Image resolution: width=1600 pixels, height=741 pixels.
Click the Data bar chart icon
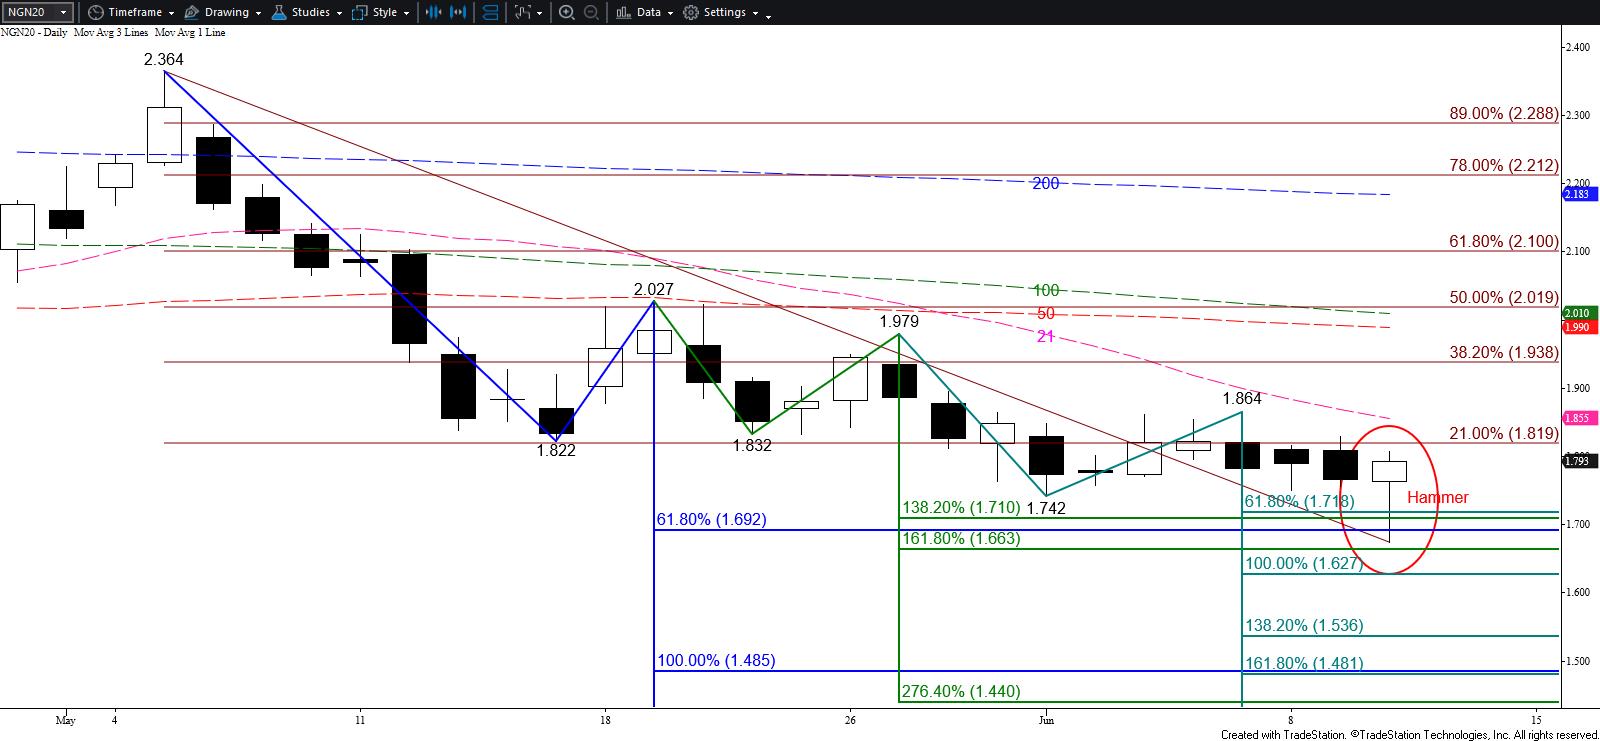click(623, 13)
